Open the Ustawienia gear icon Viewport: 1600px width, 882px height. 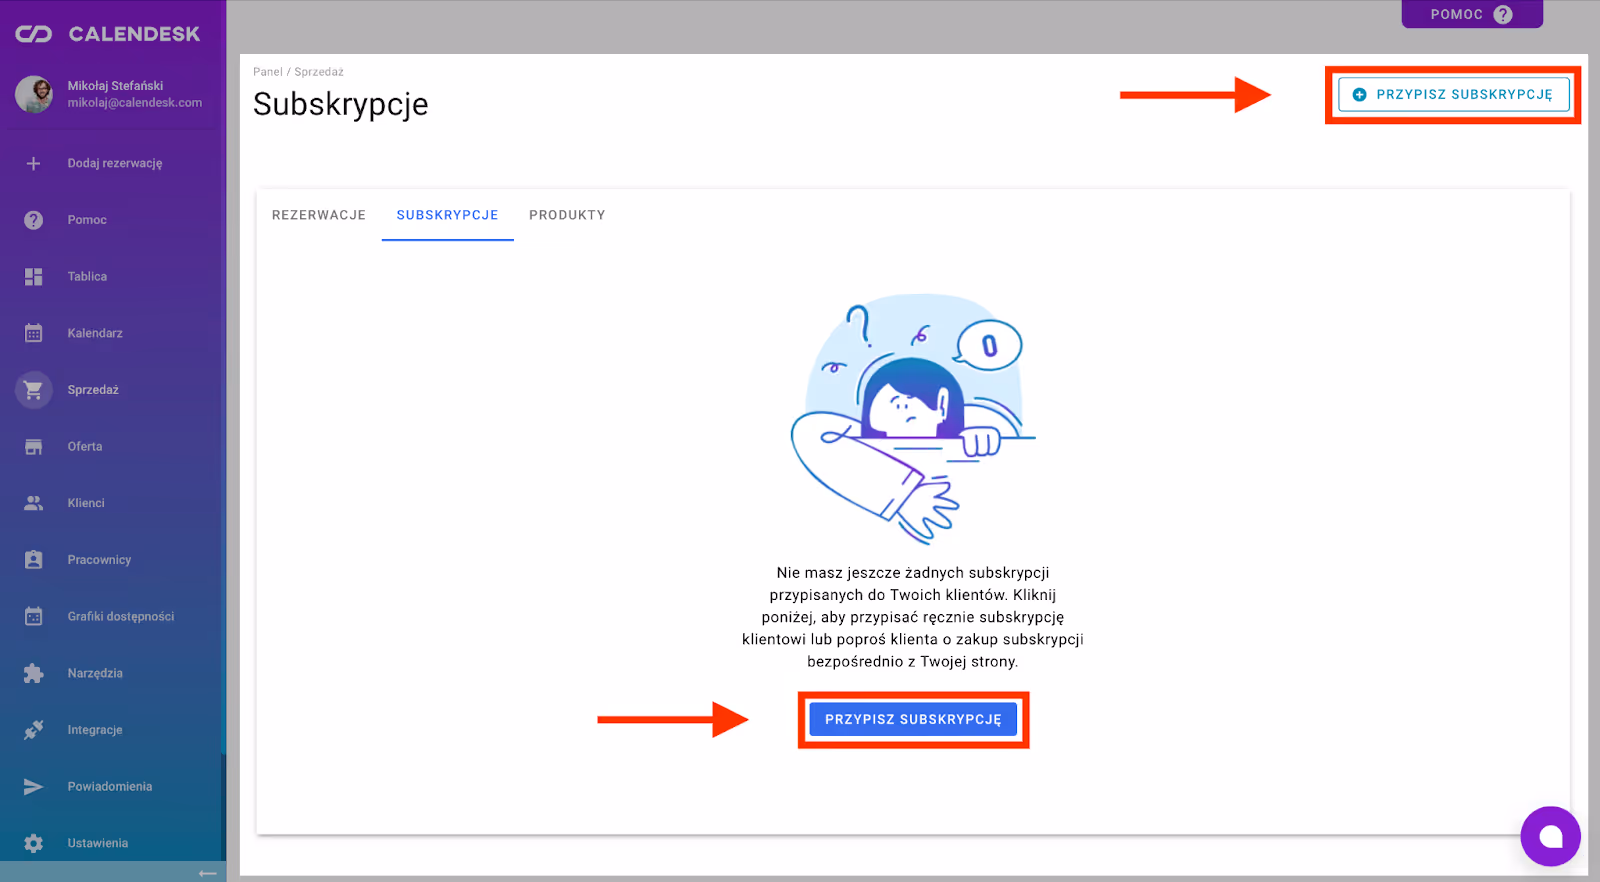coord(33,843)
